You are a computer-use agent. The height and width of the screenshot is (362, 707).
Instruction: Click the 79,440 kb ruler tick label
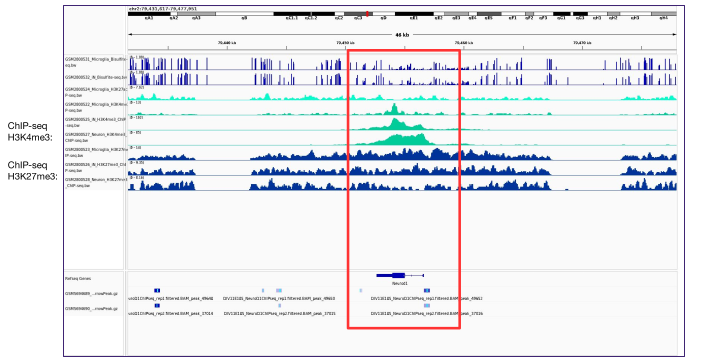[x=227, y=43]
